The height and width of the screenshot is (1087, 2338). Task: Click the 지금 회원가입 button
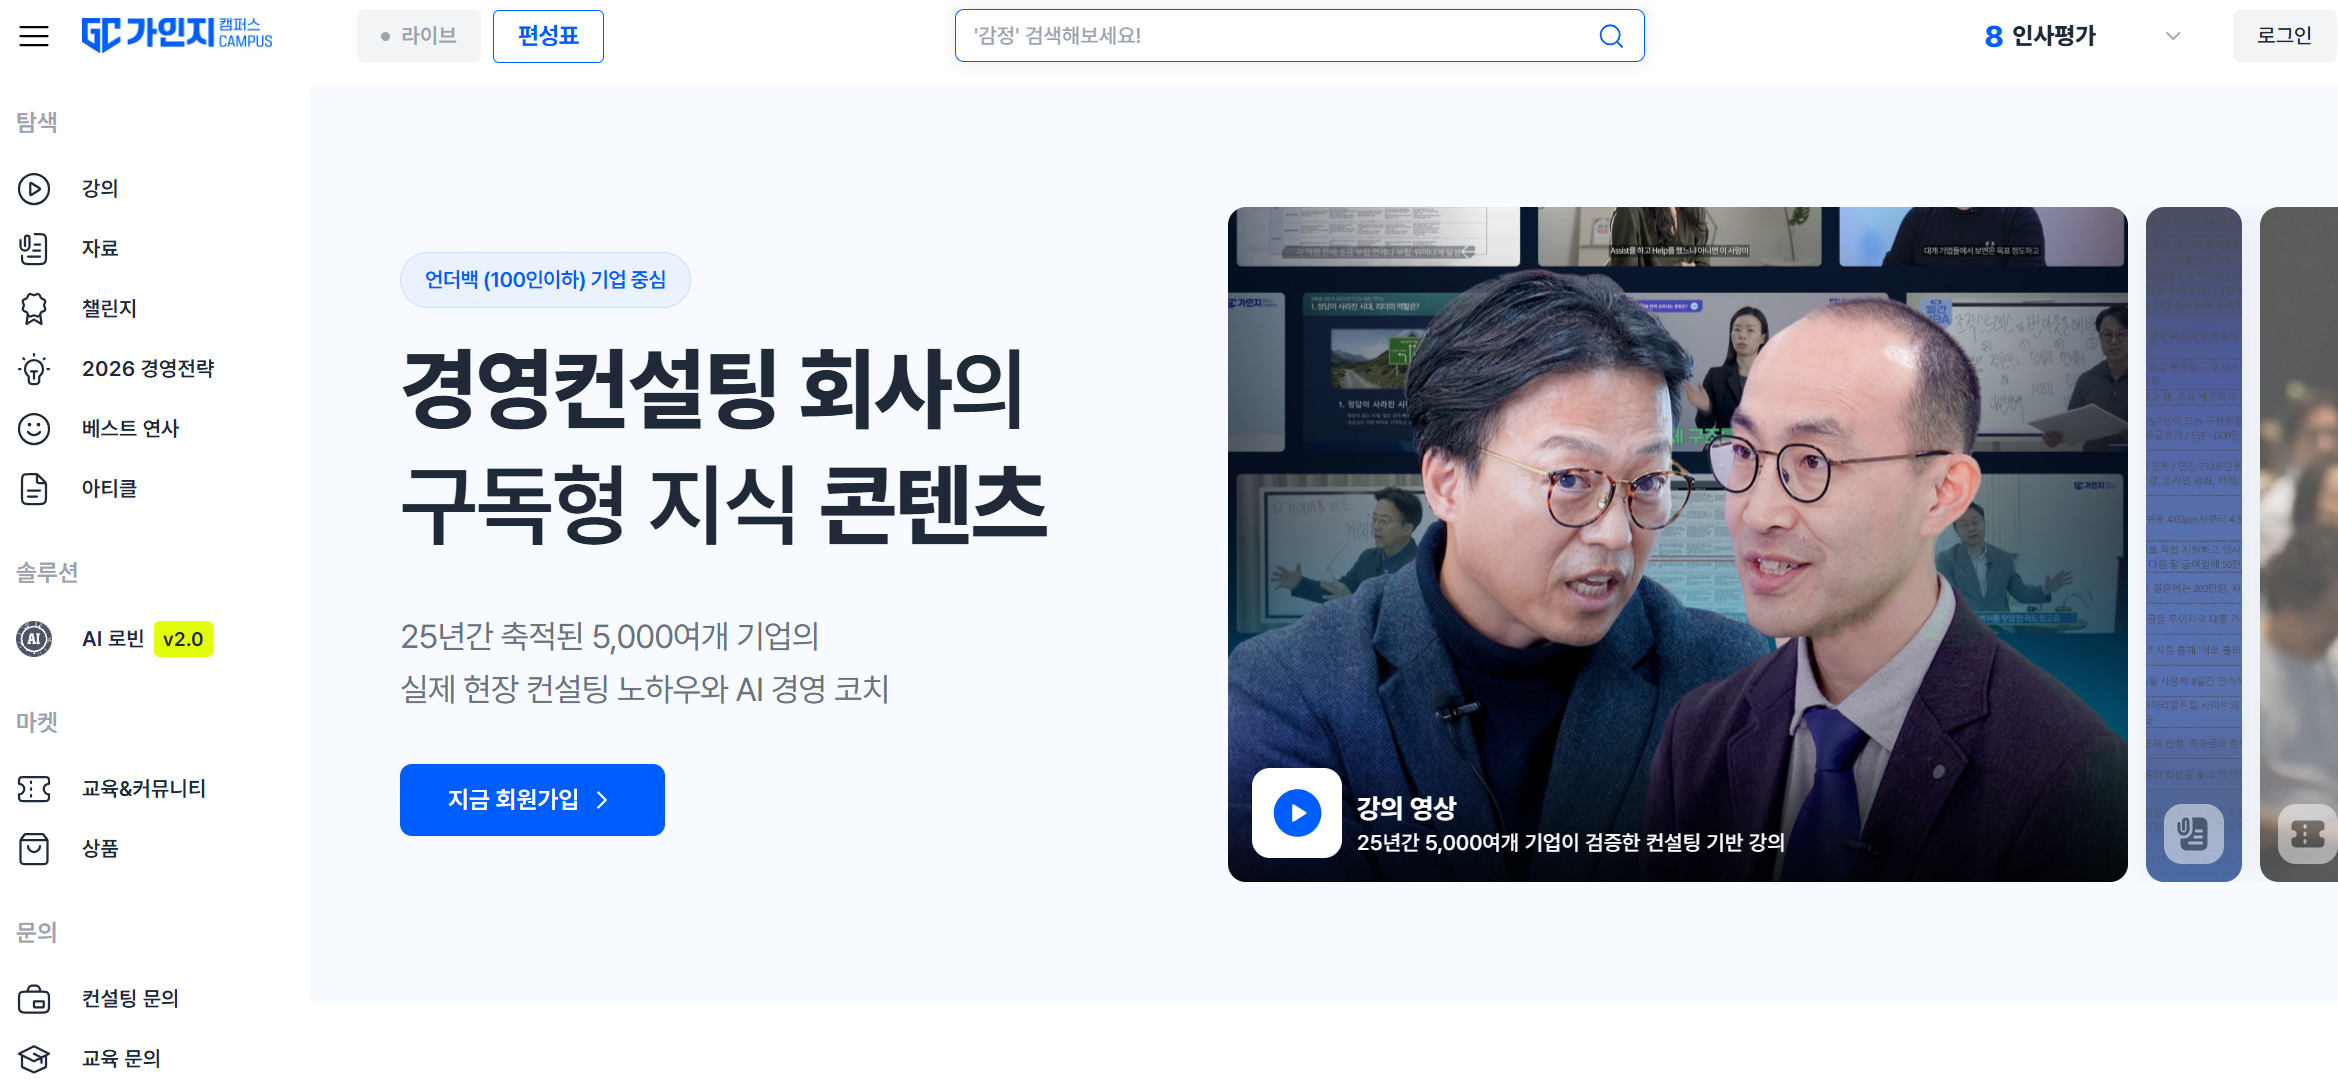pyautogui.click(x=532, y=800)
